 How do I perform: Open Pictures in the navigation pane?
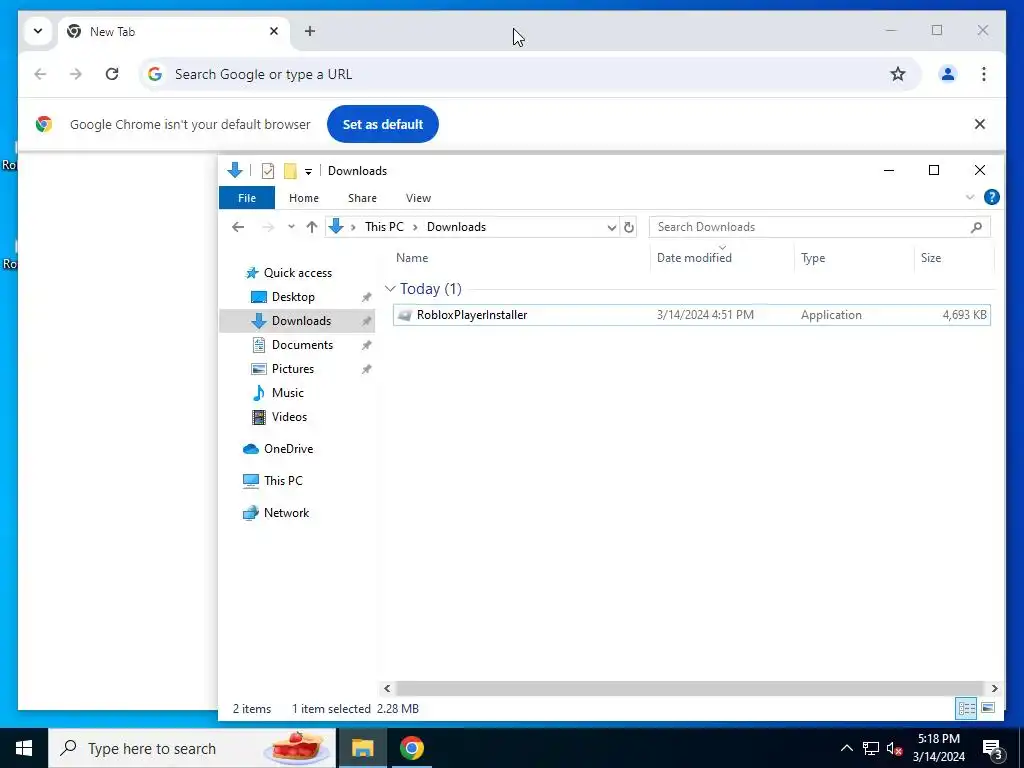click(x=293, y=369)
